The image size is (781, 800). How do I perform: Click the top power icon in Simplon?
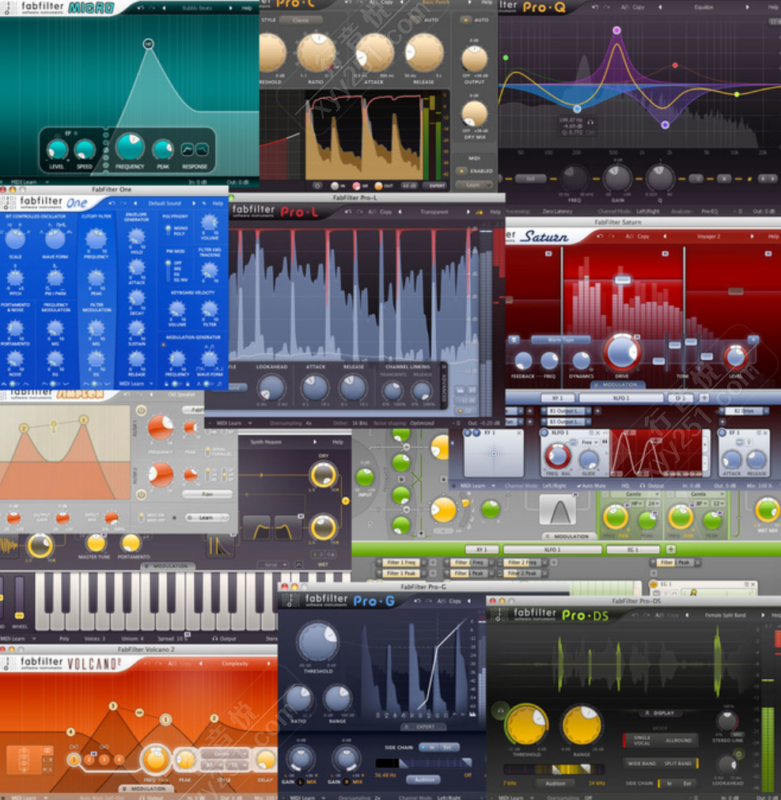point(141,410)
